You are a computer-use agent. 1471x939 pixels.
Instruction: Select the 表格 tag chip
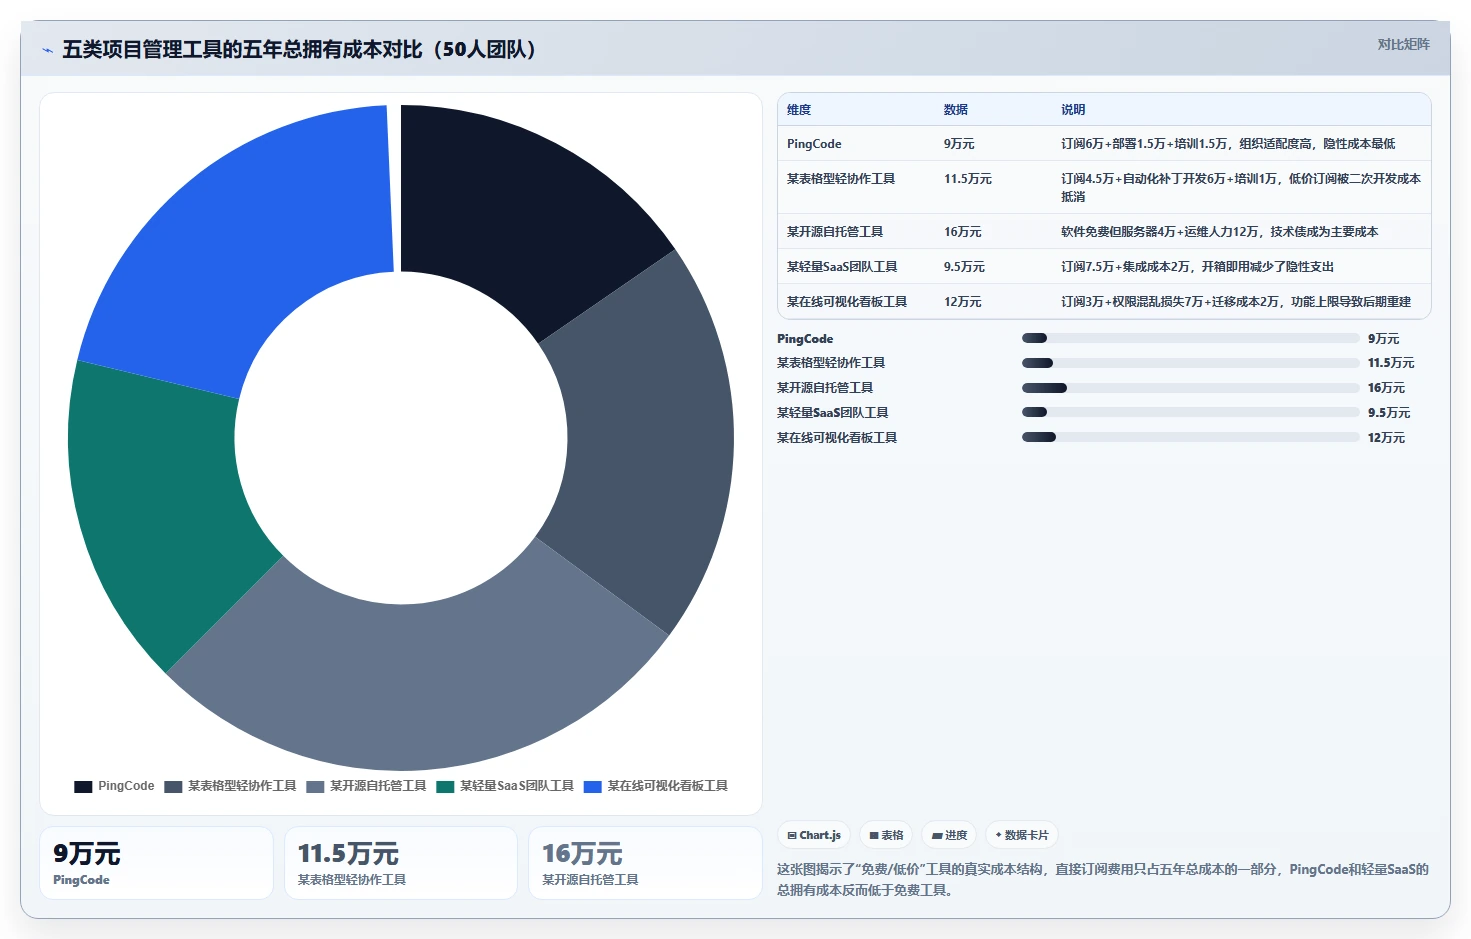pyautogui.click(x=886, y=835)
